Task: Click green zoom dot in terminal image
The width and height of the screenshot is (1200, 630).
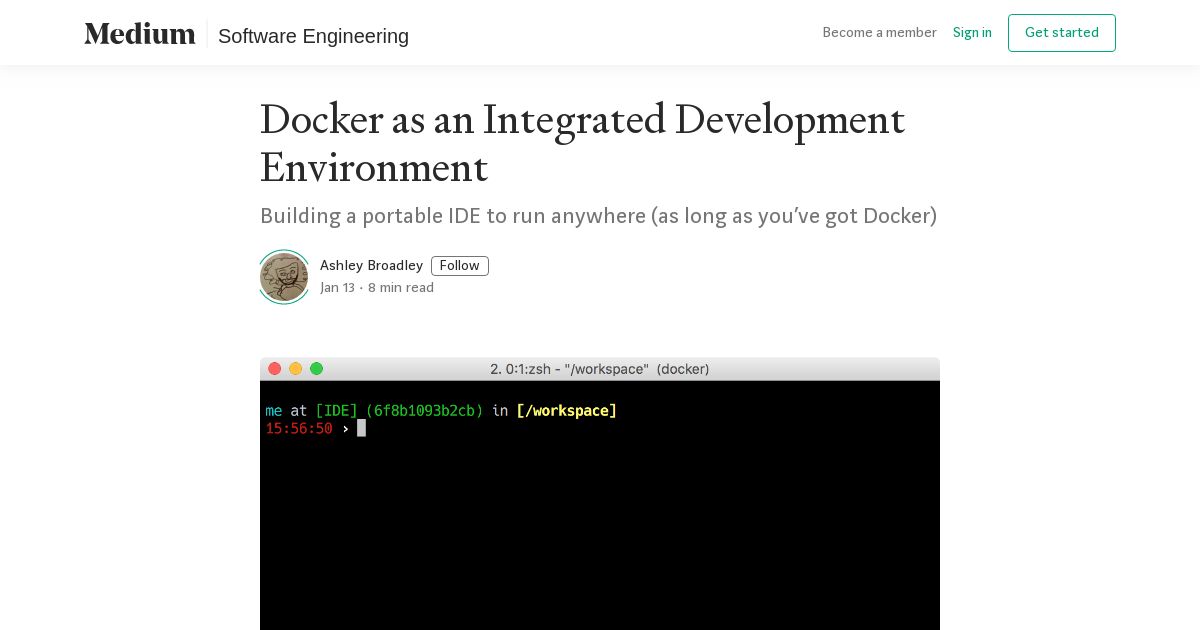Action: pyautogui.click(x=317, y=369)
